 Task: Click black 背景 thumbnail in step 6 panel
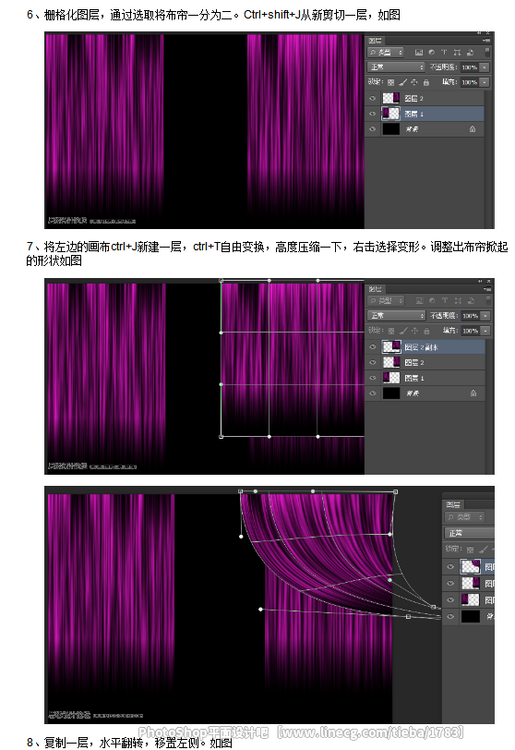[391, 129]
